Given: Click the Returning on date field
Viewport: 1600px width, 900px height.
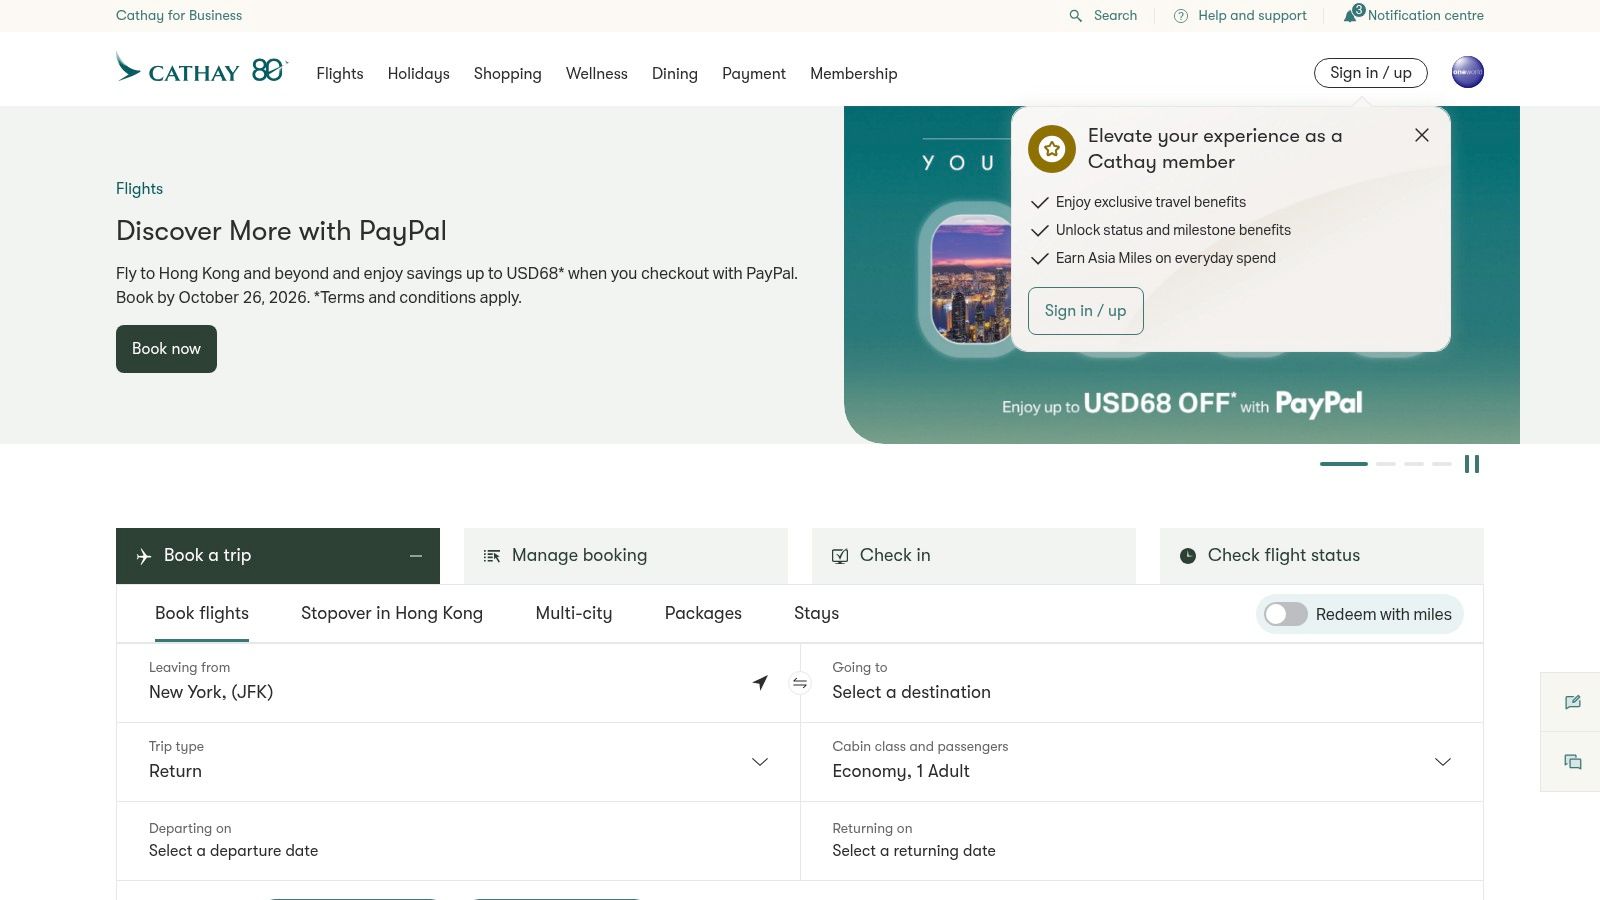Looking at the screenshot, I should click(1142, 841).
